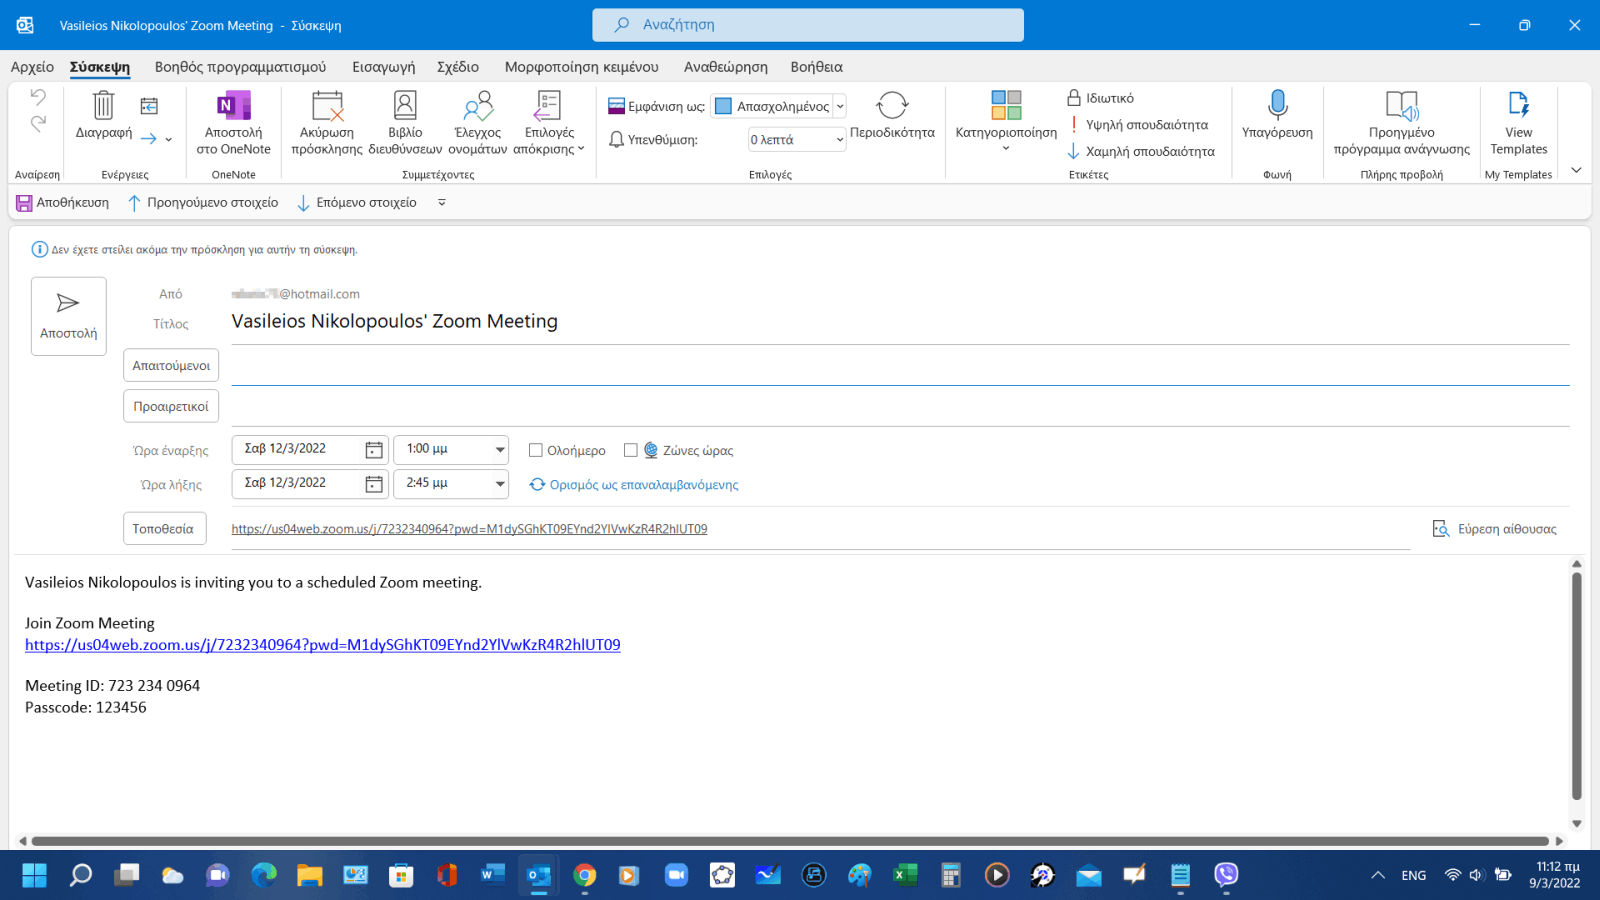Enable the All day (Ολοήμερο) checkbox

[x=536, y=450]
